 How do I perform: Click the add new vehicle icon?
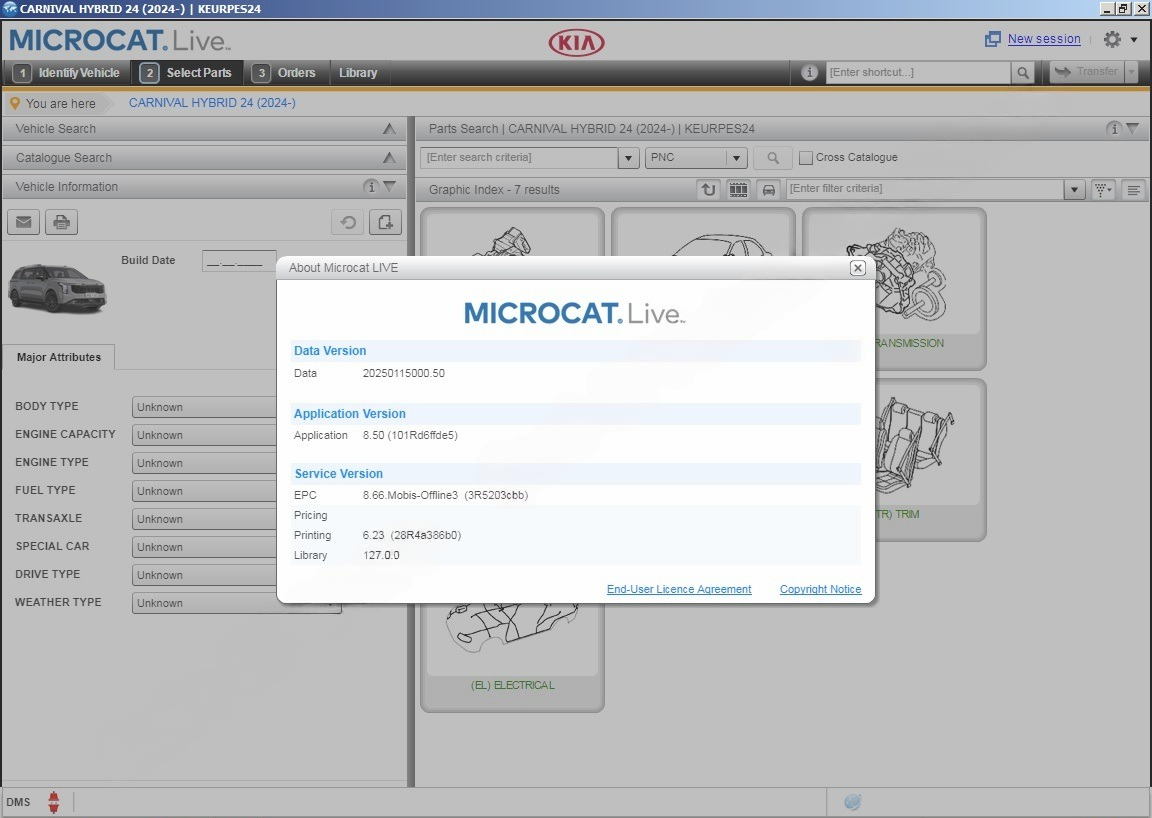(386, 222)
